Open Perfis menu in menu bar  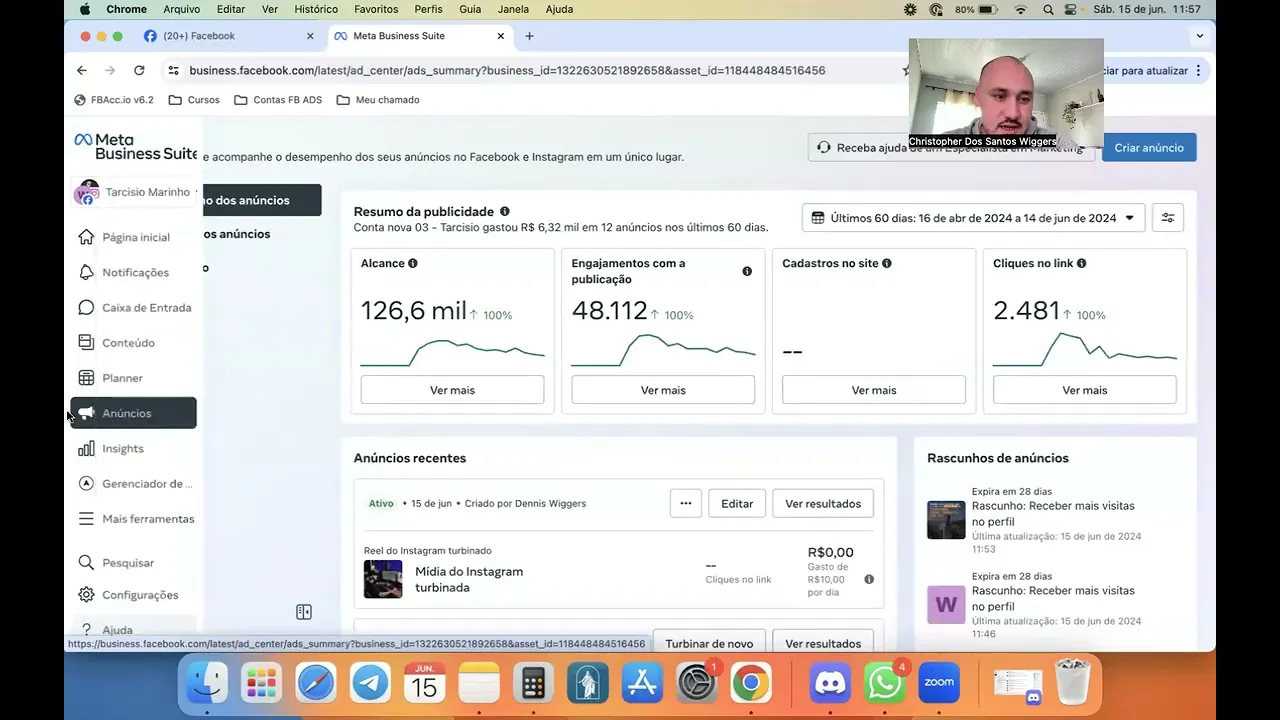428,9
